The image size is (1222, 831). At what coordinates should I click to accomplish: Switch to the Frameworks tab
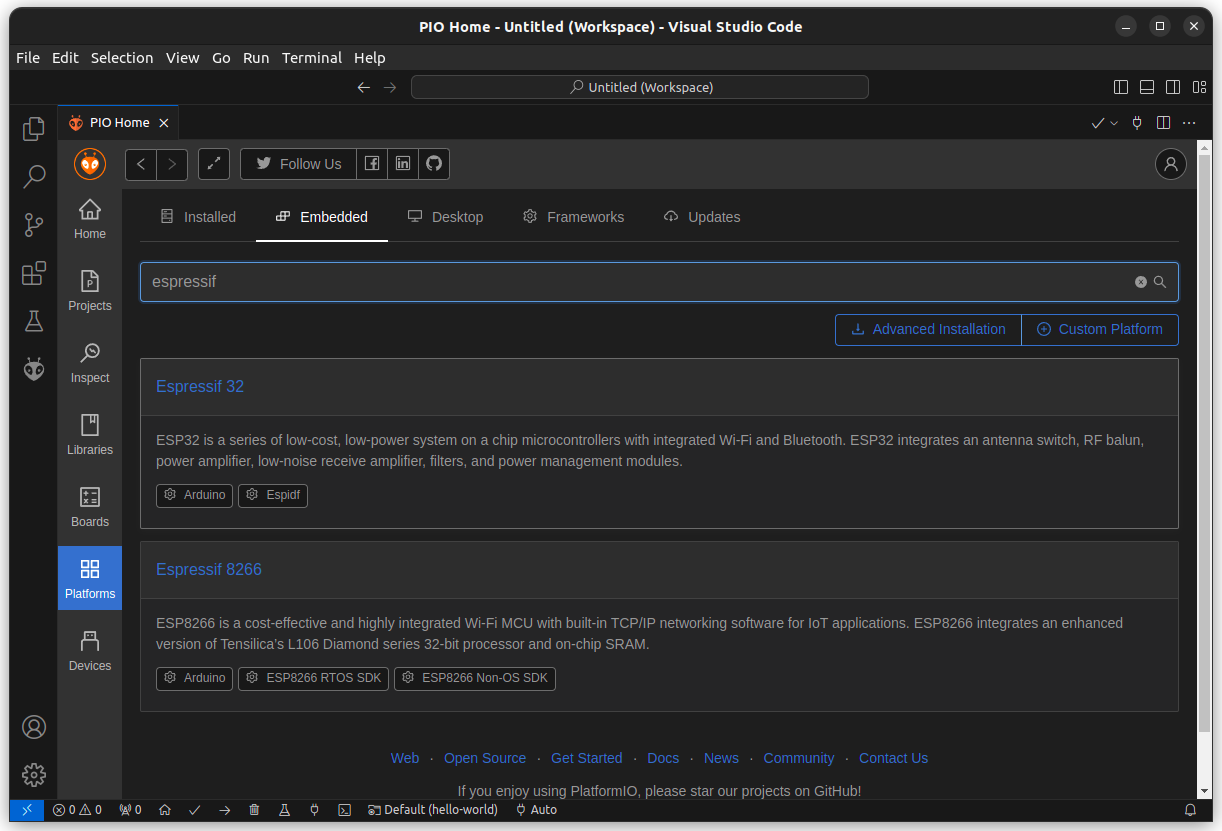573,217
